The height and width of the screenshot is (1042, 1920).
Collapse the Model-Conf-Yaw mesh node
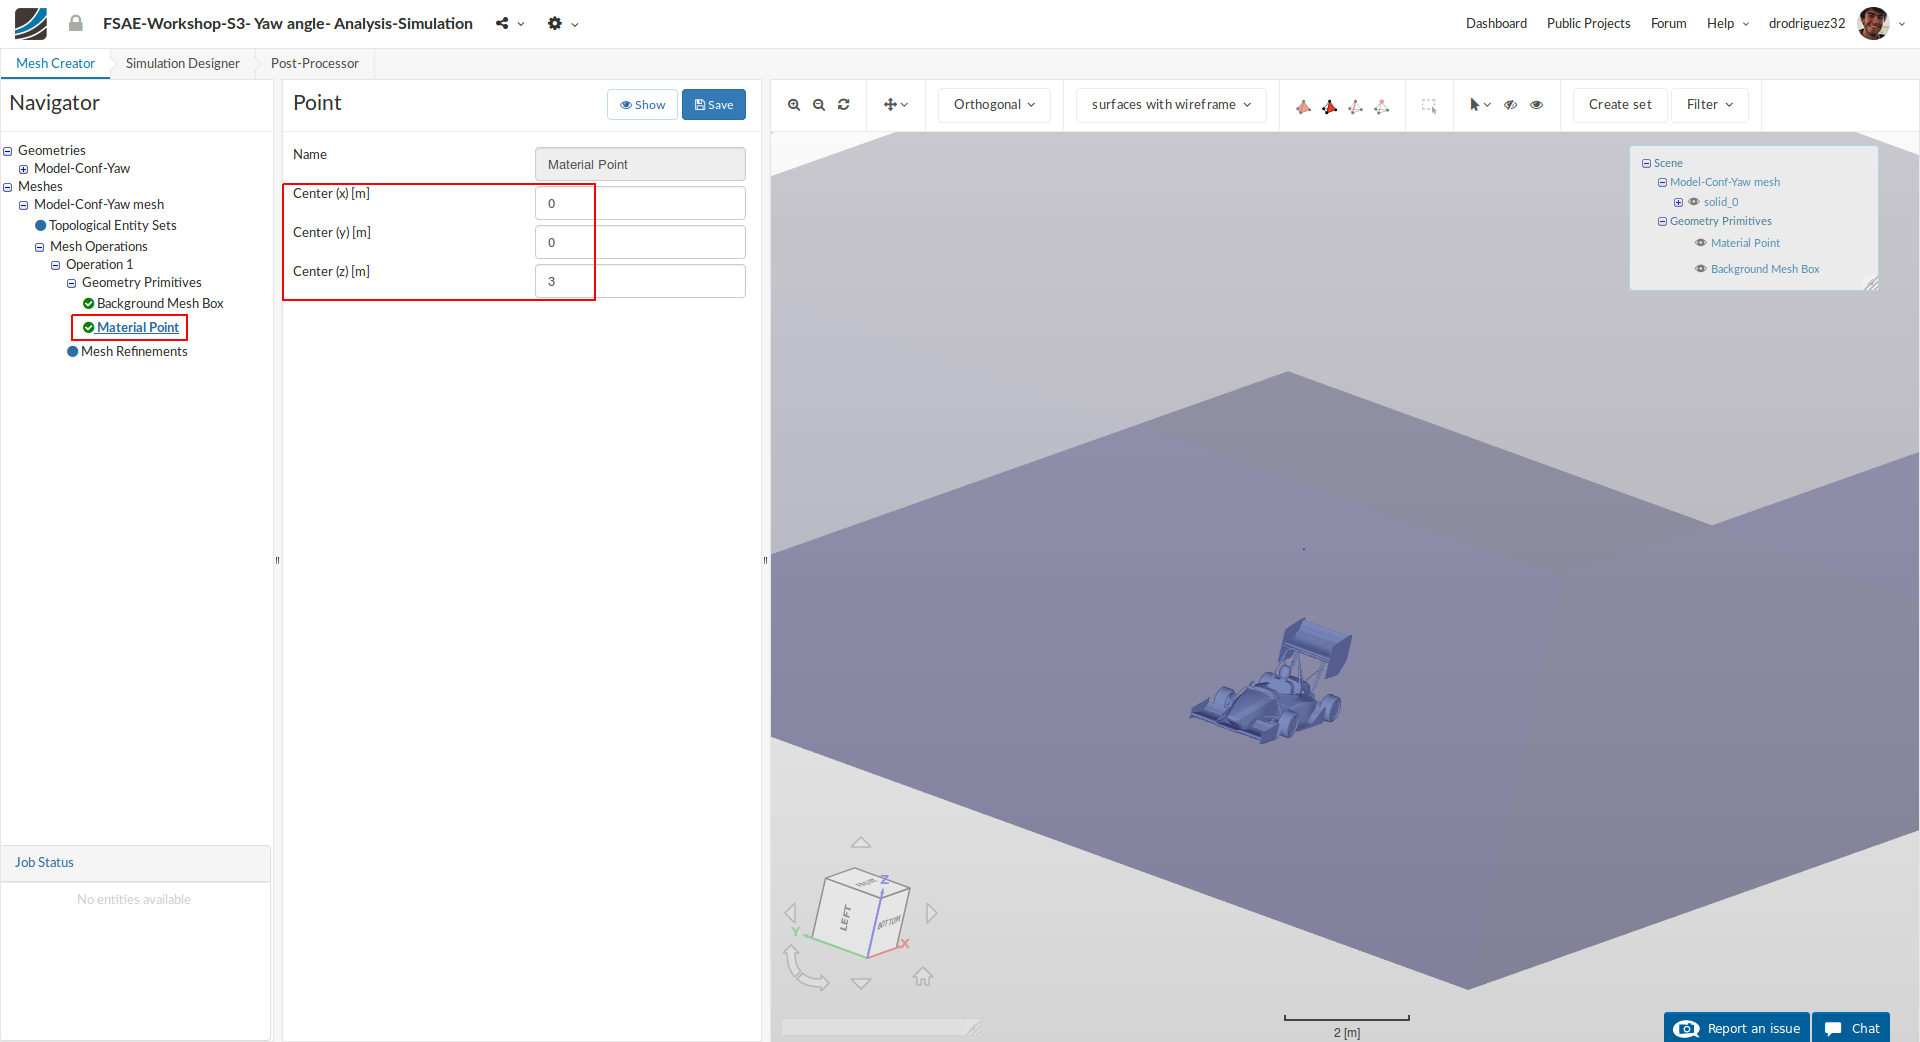click(24, 205)
